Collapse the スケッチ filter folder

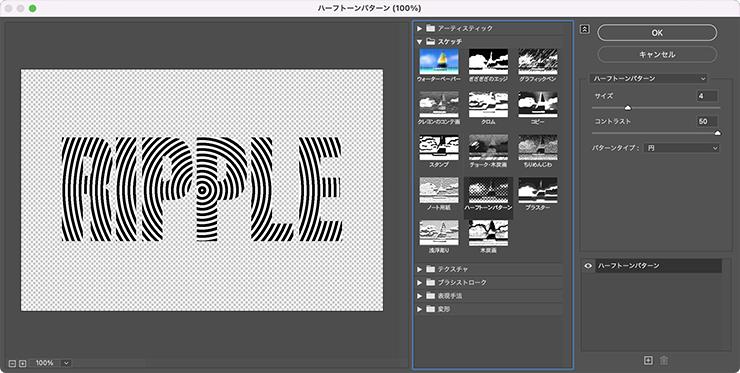(419, 42)
